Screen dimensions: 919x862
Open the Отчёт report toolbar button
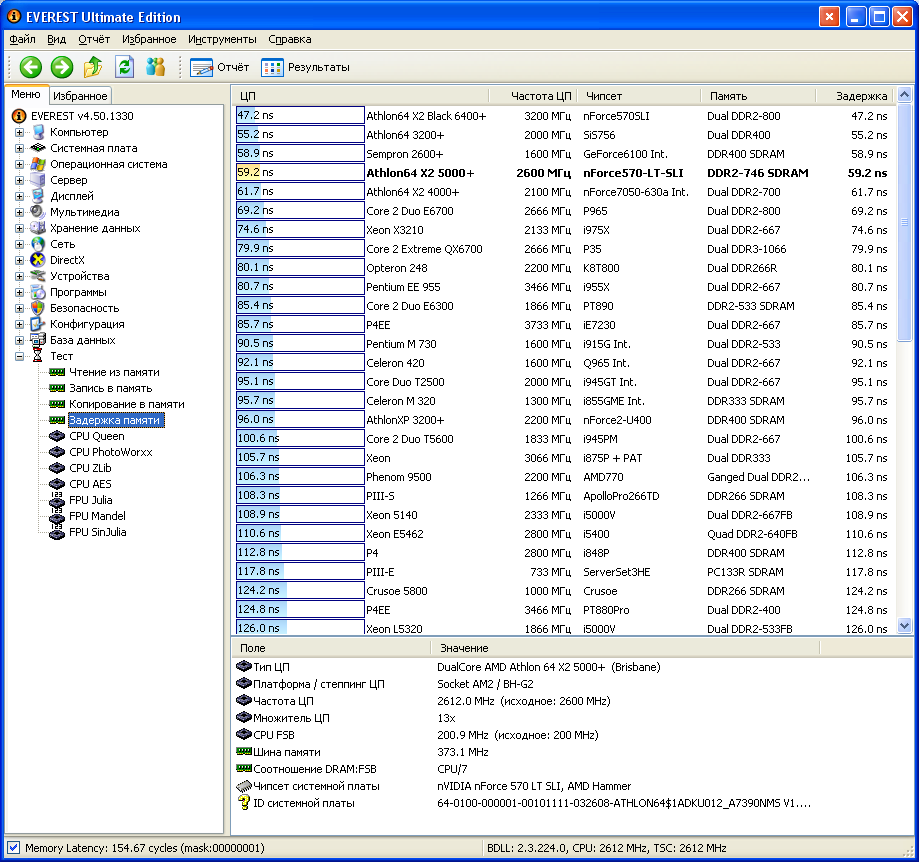click(220, 67)
